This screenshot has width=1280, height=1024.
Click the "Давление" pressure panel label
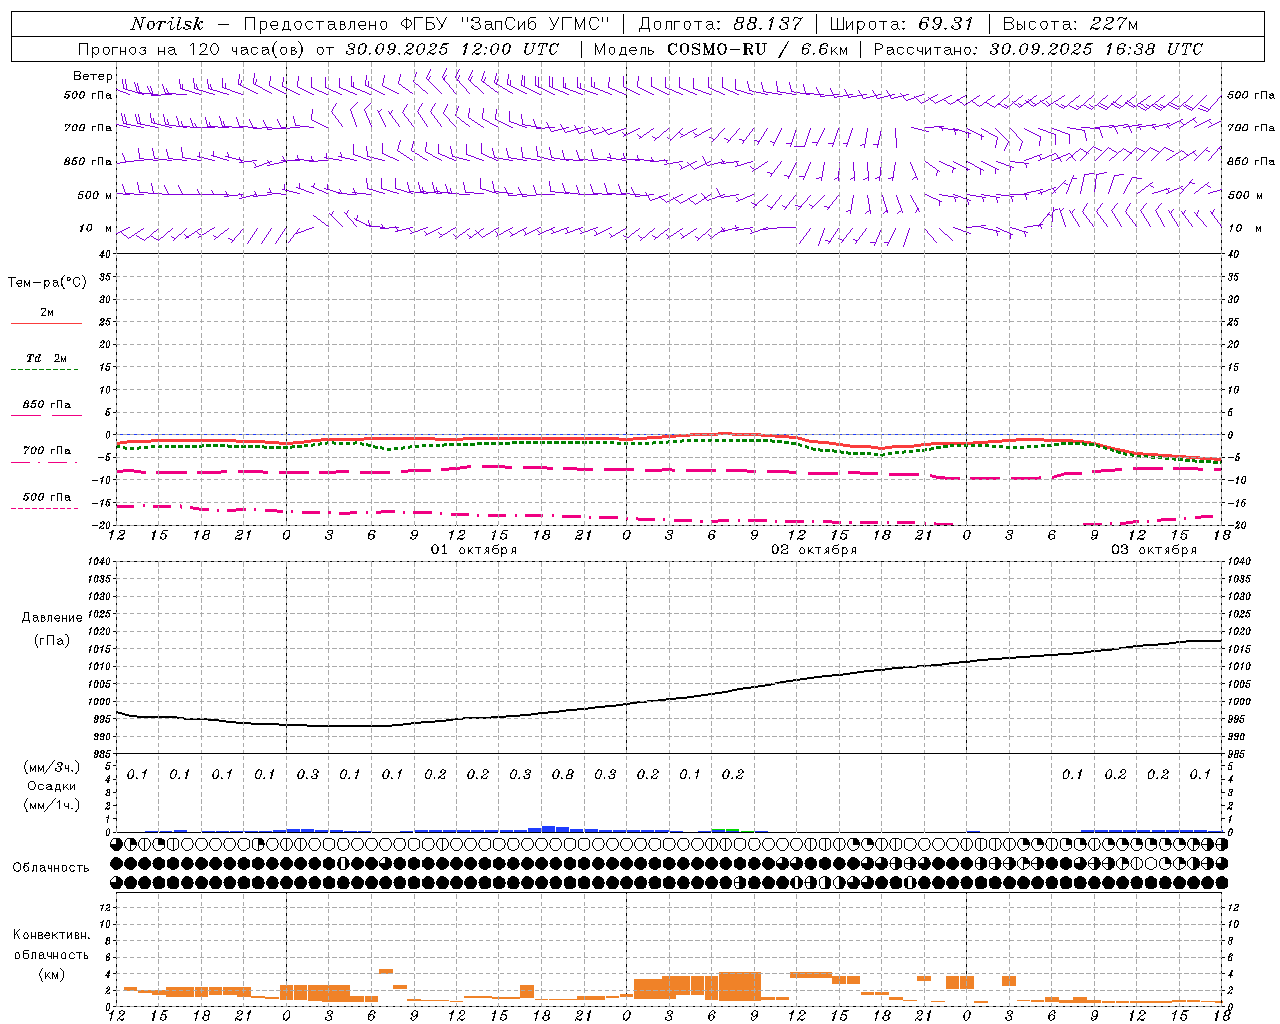click(52, 618)
